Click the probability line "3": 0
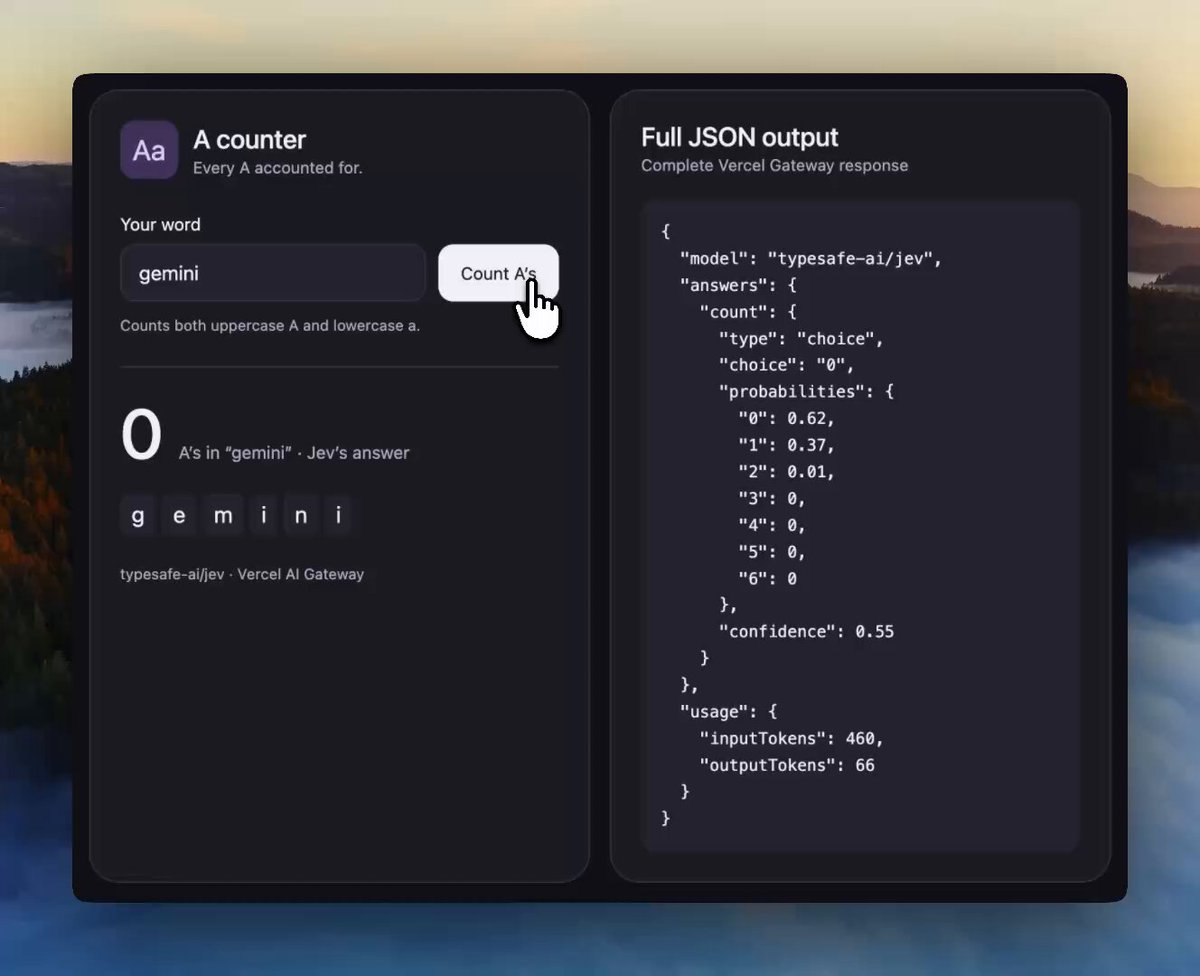1200x976 pixels. click(772, 498)
